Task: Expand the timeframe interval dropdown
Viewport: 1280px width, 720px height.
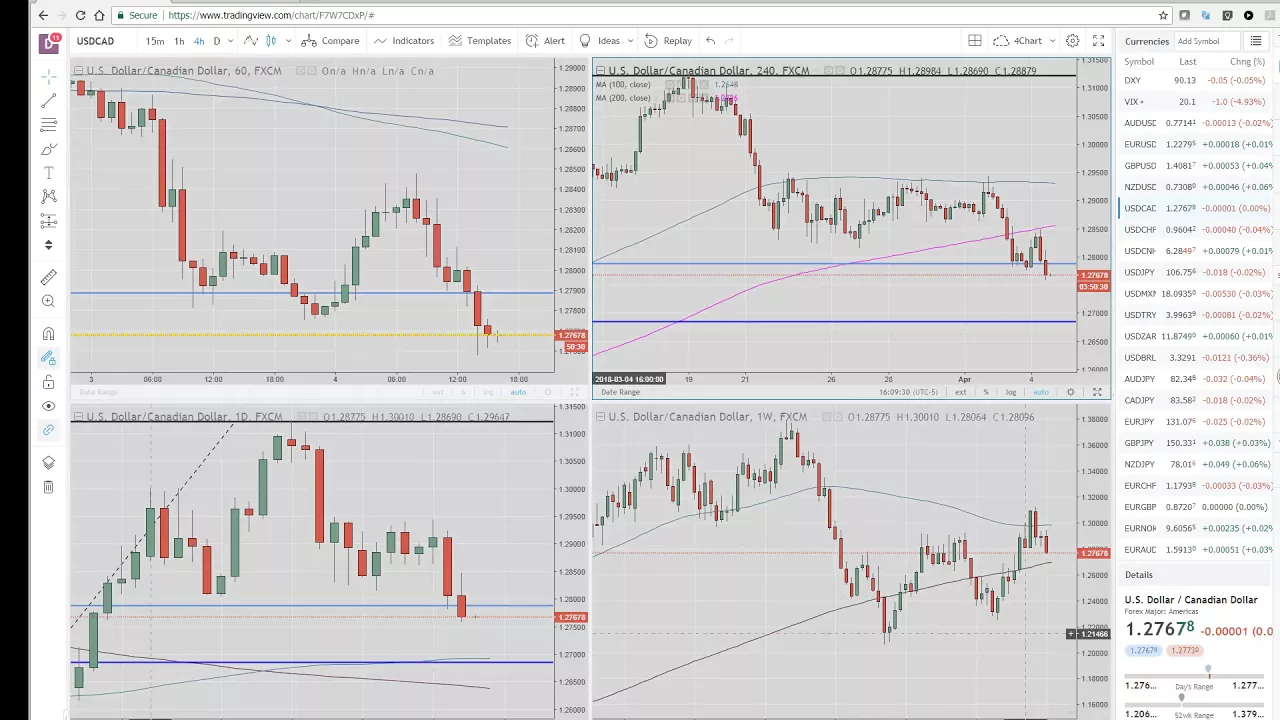Action: (x=230, y=41)
